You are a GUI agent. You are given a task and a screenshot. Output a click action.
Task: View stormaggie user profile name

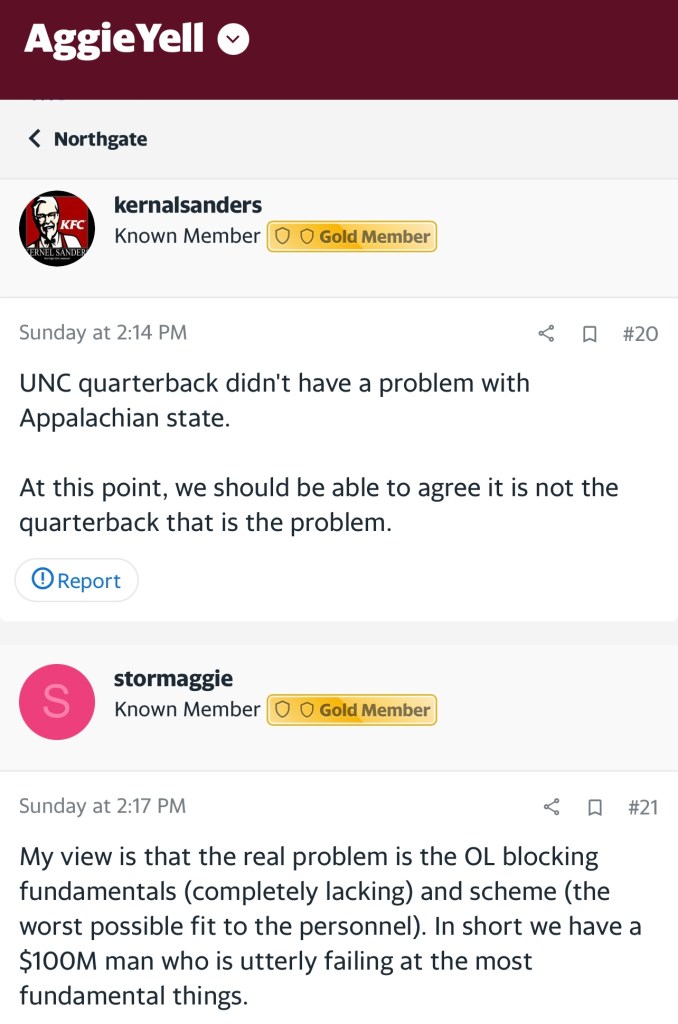[x=173, y=678]
